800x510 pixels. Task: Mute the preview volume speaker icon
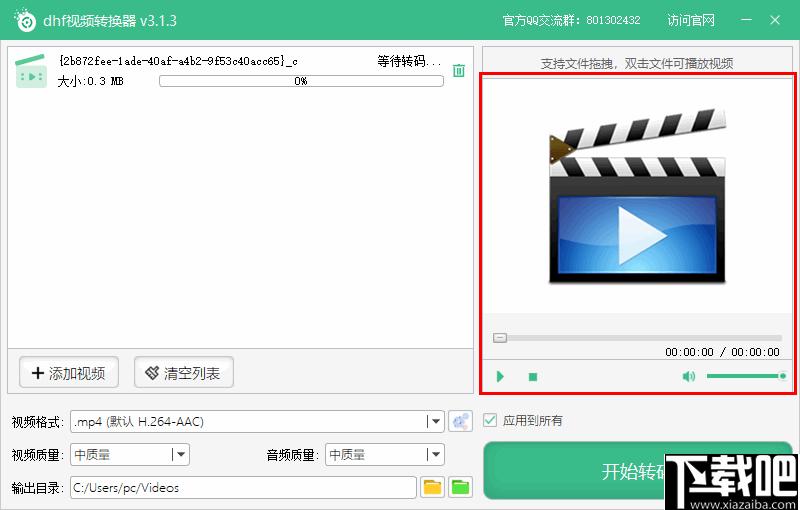688,376
